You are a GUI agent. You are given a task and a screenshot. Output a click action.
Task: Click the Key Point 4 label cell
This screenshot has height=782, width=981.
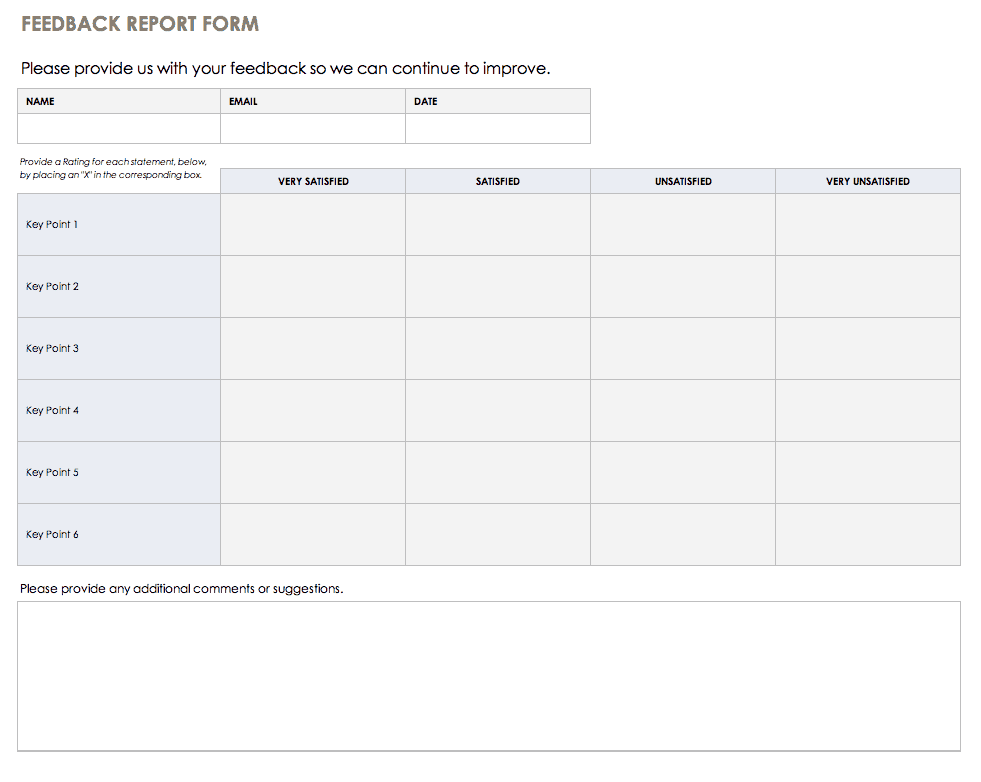(x=119, y=411)
